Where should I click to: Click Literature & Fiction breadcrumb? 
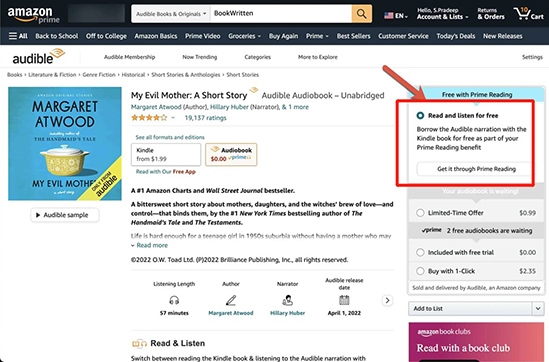coord(52,75)
